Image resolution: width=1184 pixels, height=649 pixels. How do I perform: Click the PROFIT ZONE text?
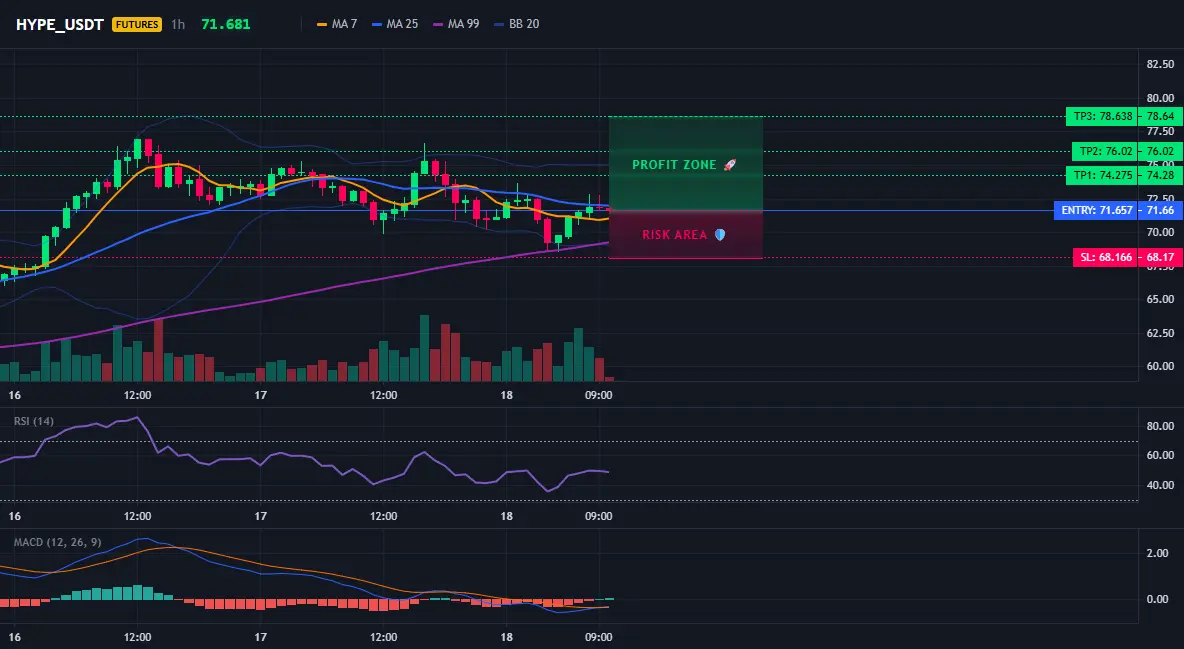674,165
